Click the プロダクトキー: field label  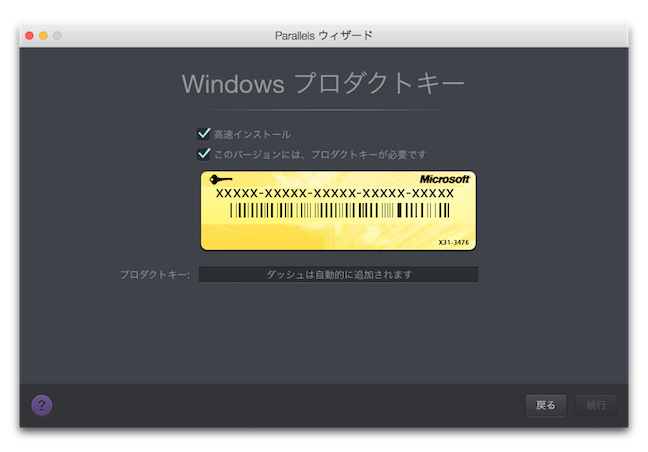pos(155,274)
